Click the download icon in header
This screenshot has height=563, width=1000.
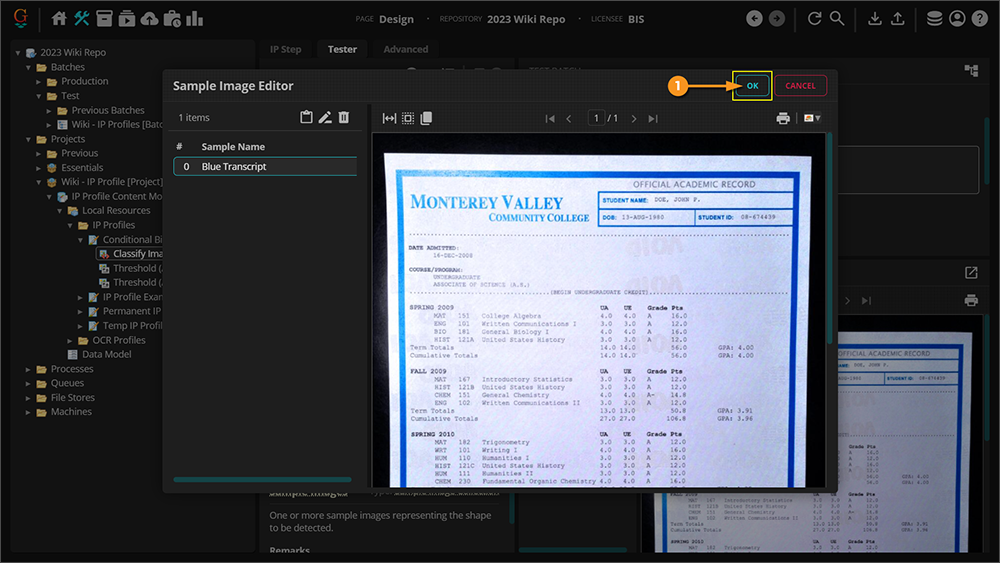(875, 19)
